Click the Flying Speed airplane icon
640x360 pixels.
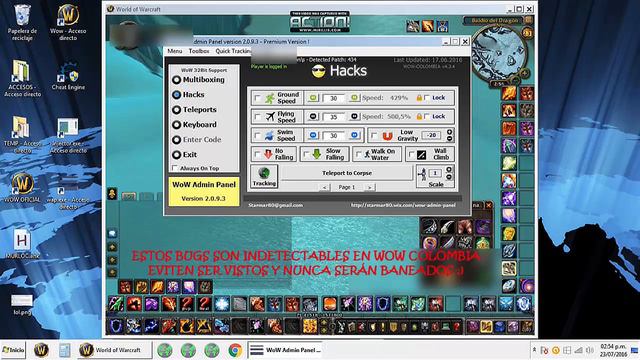[270, 117]
